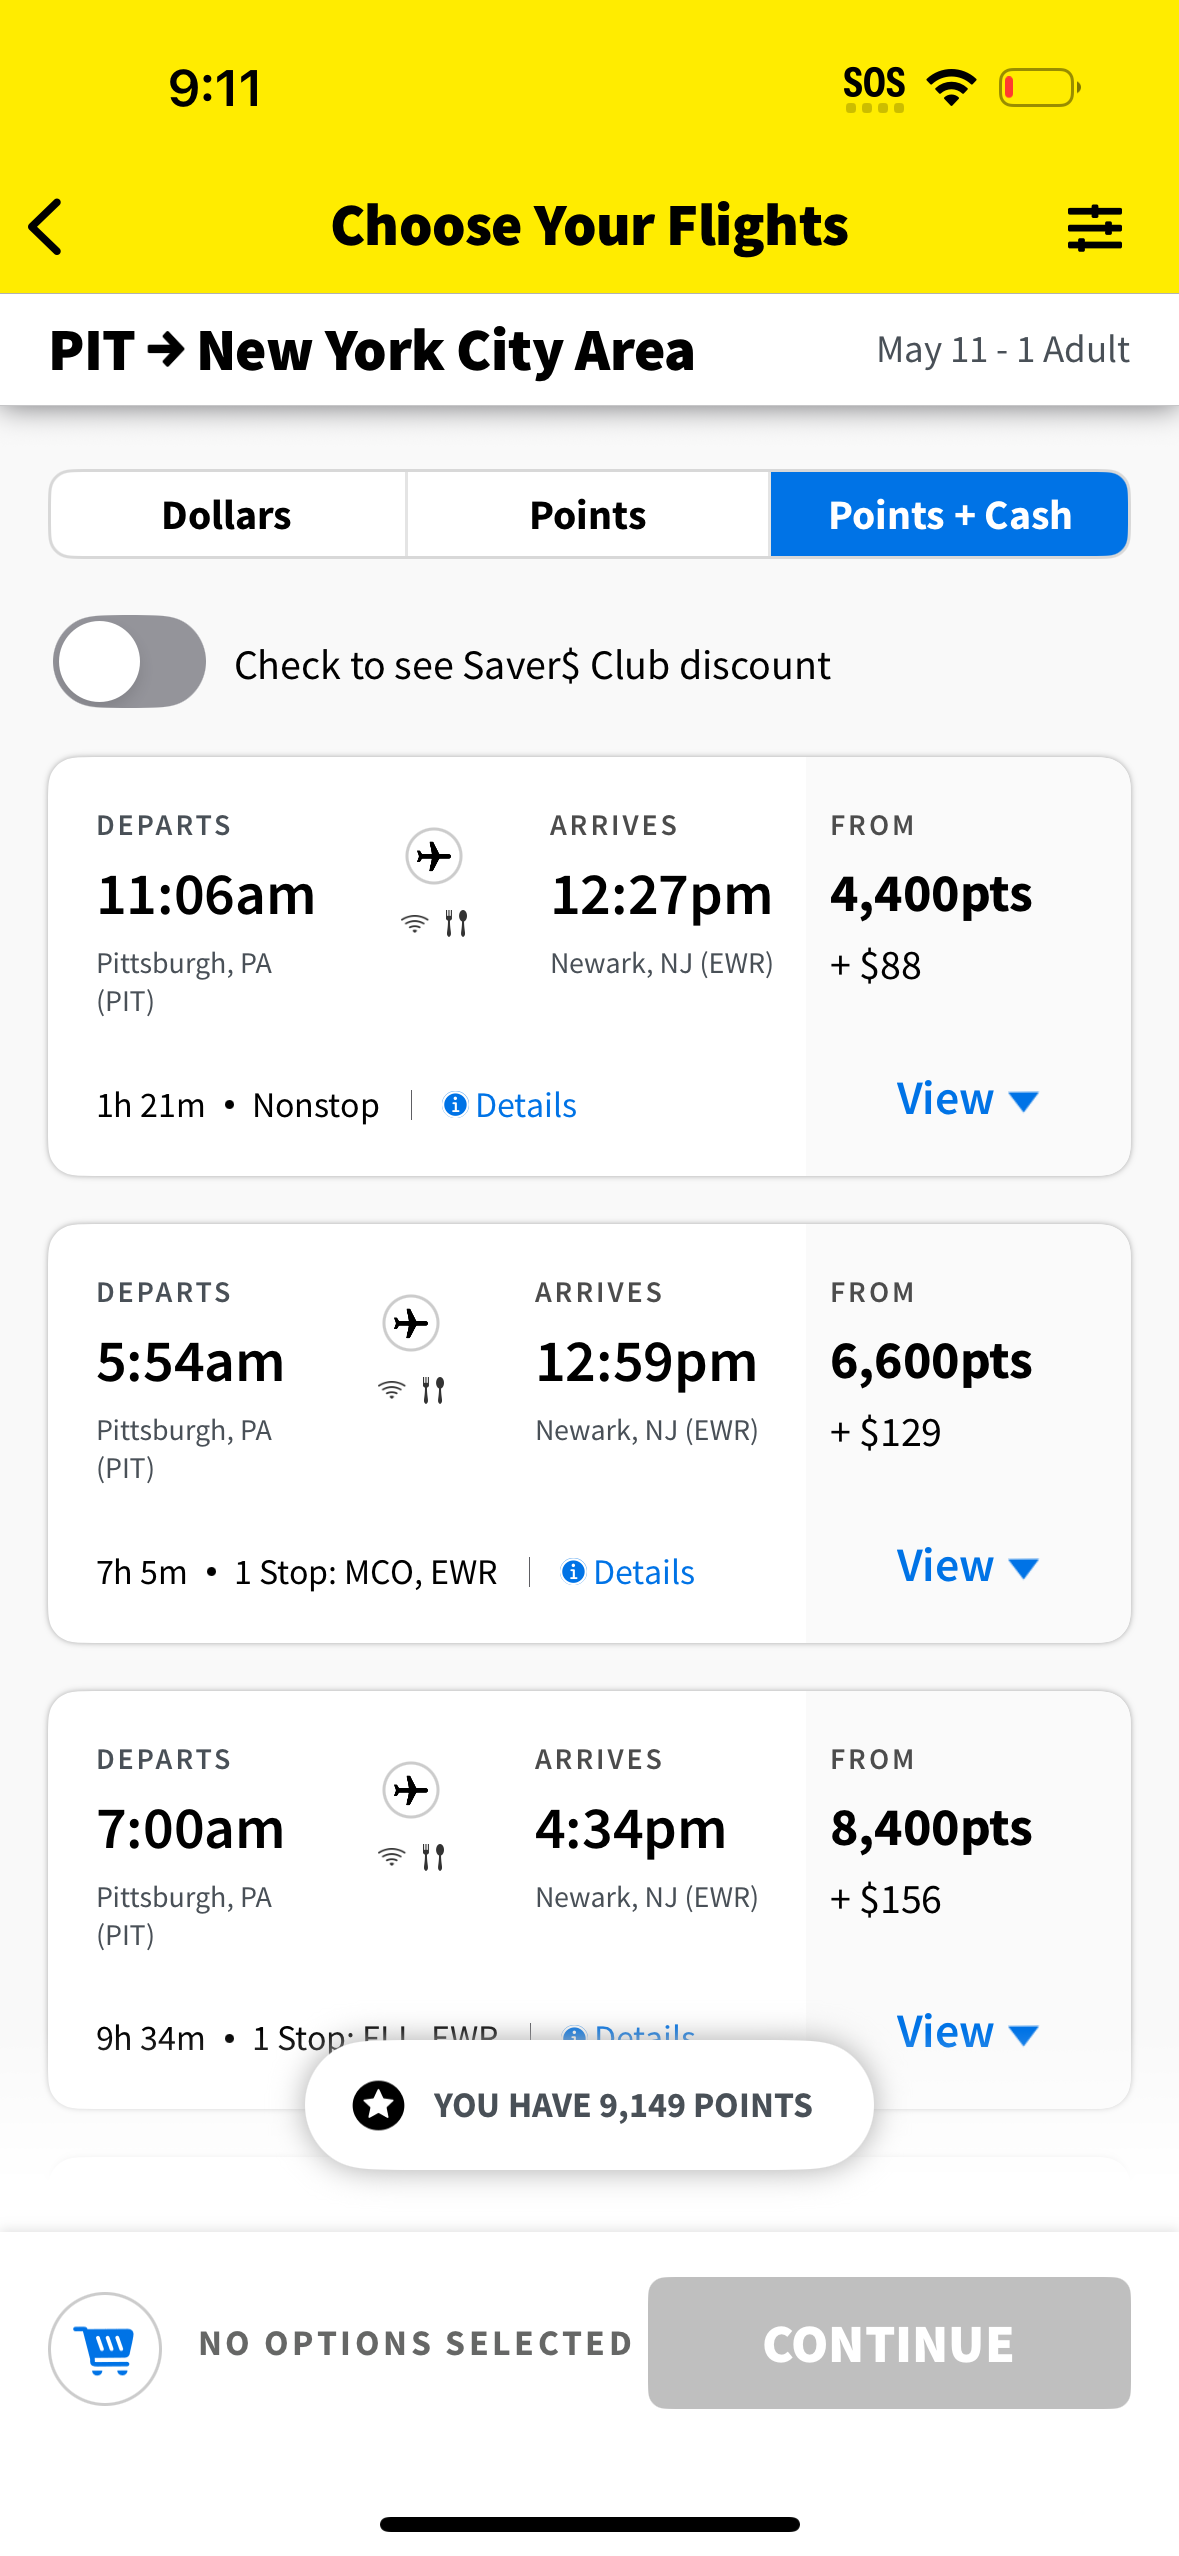The height and width of the screenshot is (2556, 1179).
Task: Open the flight filters icon
Action: click(1094, 228)
